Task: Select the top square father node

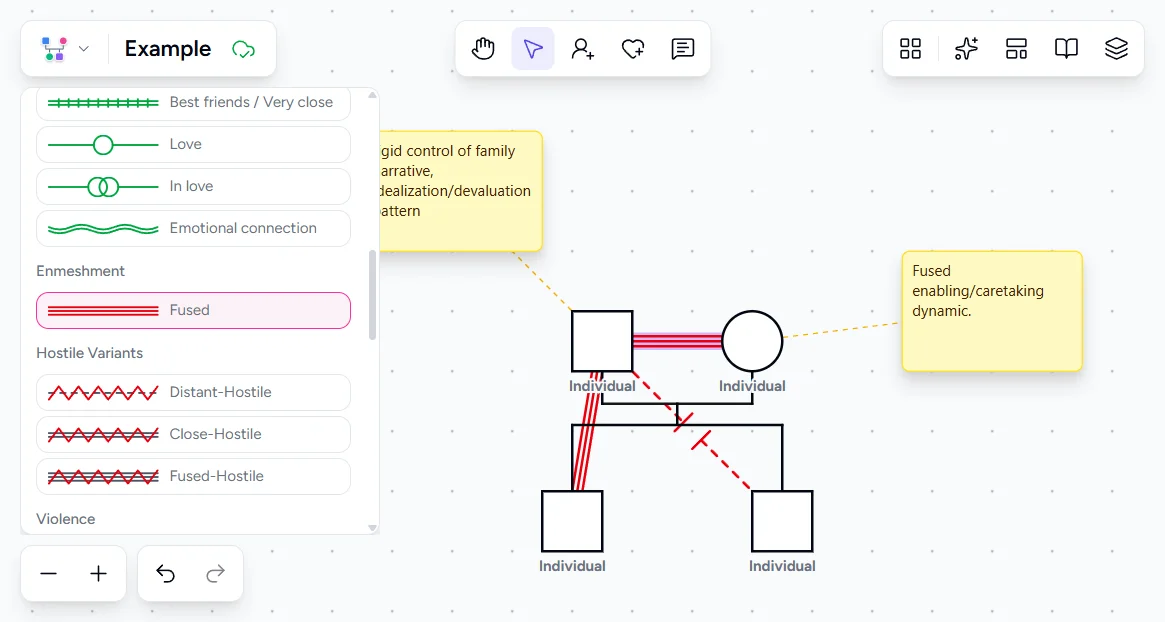Action: tap(602, 341)
